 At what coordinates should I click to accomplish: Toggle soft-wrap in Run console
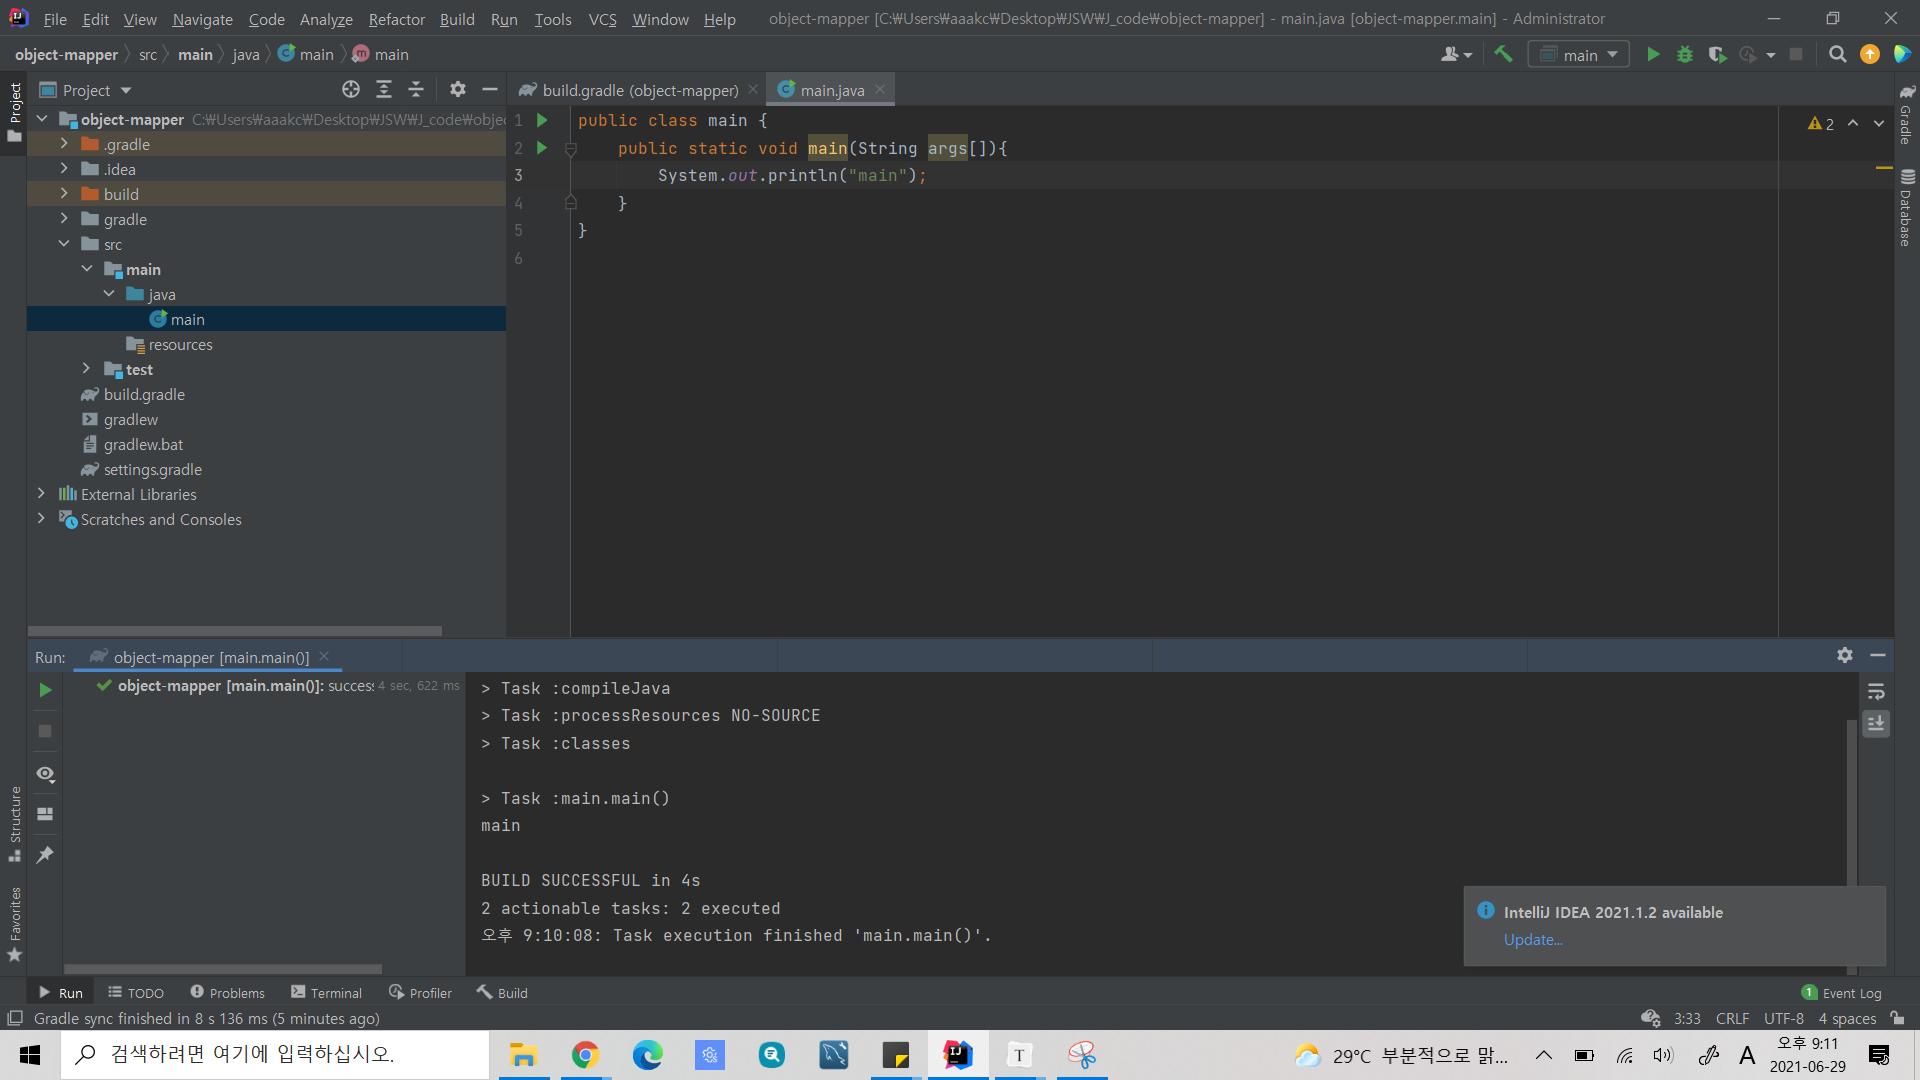(1876, 692)
